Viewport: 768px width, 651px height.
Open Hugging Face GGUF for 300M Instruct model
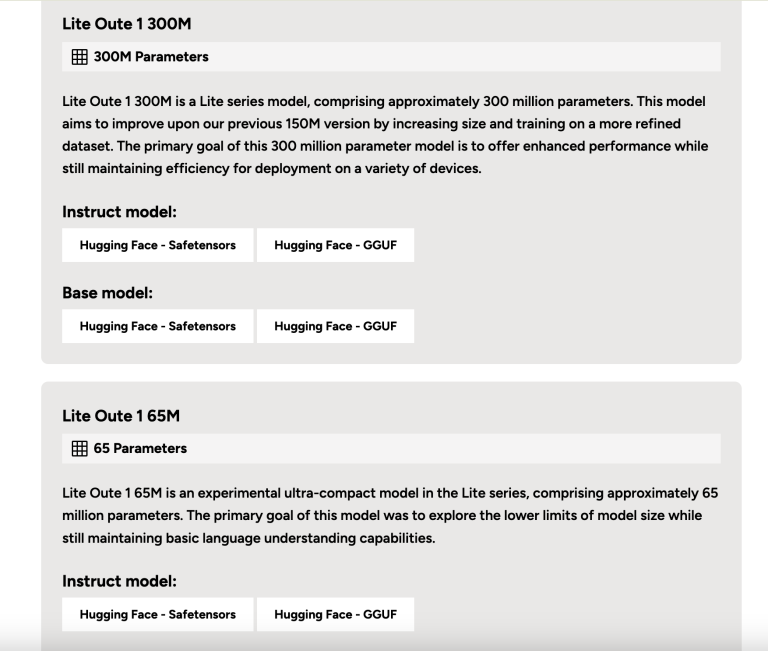tap(336, 245)
